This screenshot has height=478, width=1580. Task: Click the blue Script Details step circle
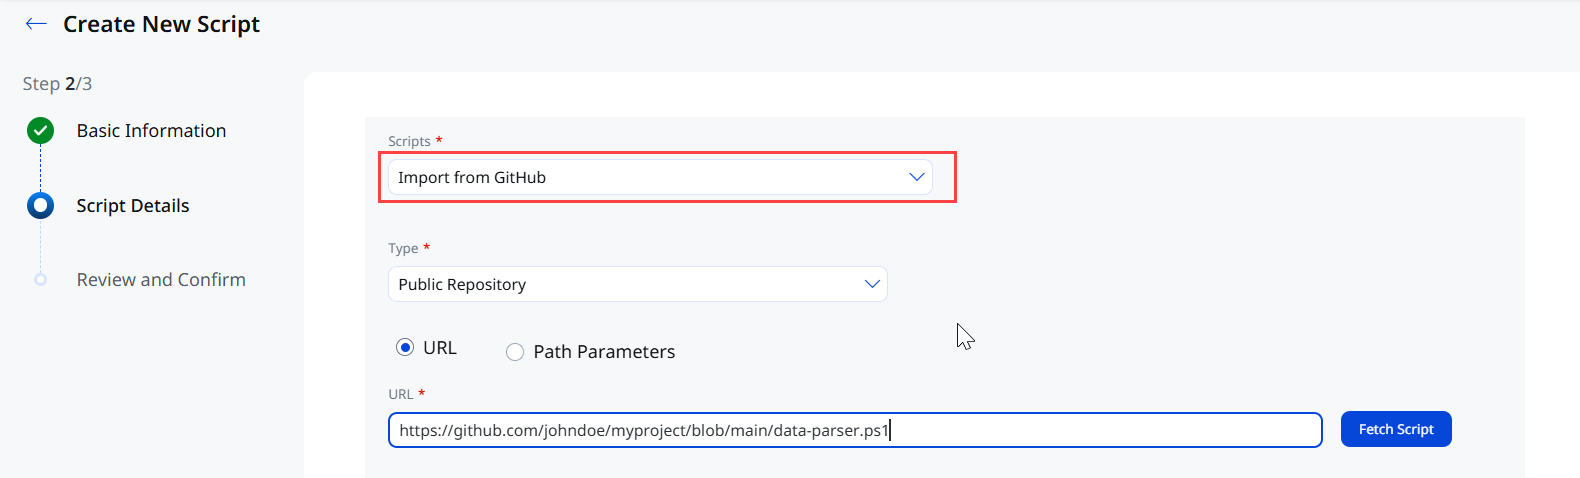41,205
